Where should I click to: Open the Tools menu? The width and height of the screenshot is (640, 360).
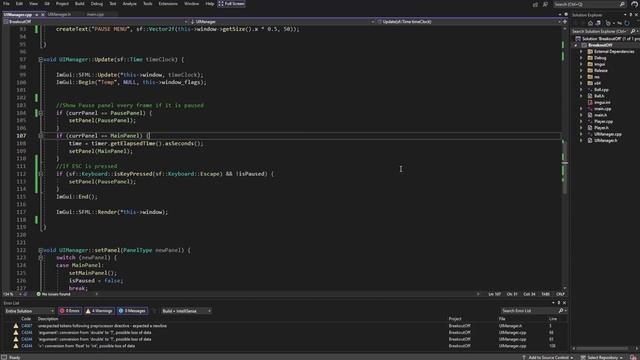147,4
